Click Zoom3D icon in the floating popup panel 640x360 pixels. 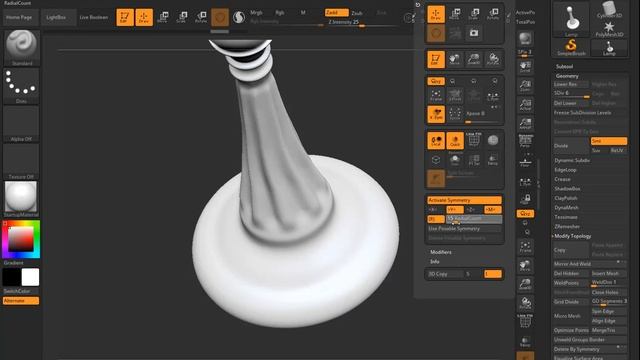point(474,59)
